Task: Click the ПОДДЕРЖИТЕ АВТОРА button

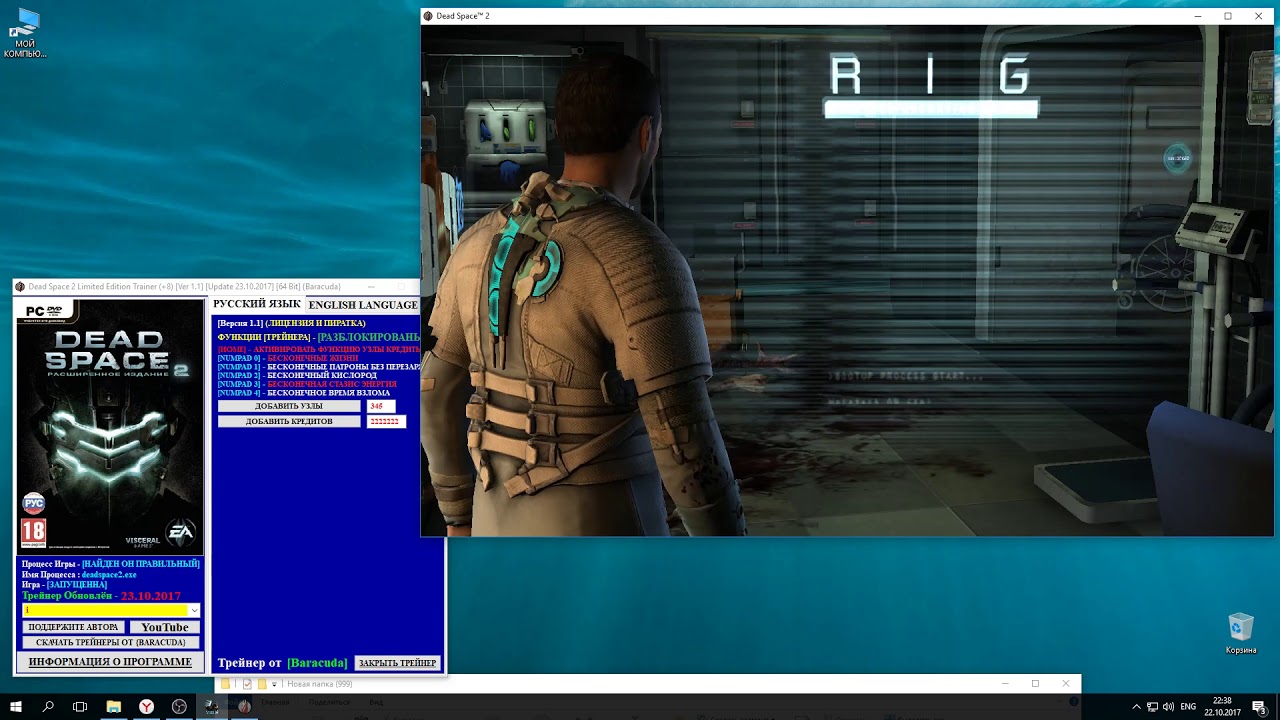Action: (74, 627)
